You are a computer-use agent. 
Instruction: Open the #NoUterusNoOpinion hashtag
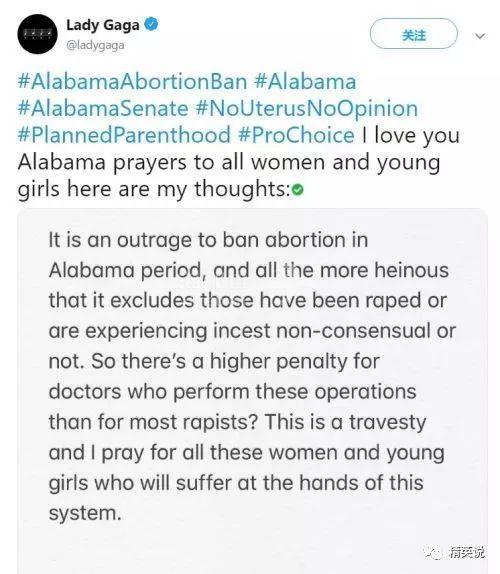(307, 108)
